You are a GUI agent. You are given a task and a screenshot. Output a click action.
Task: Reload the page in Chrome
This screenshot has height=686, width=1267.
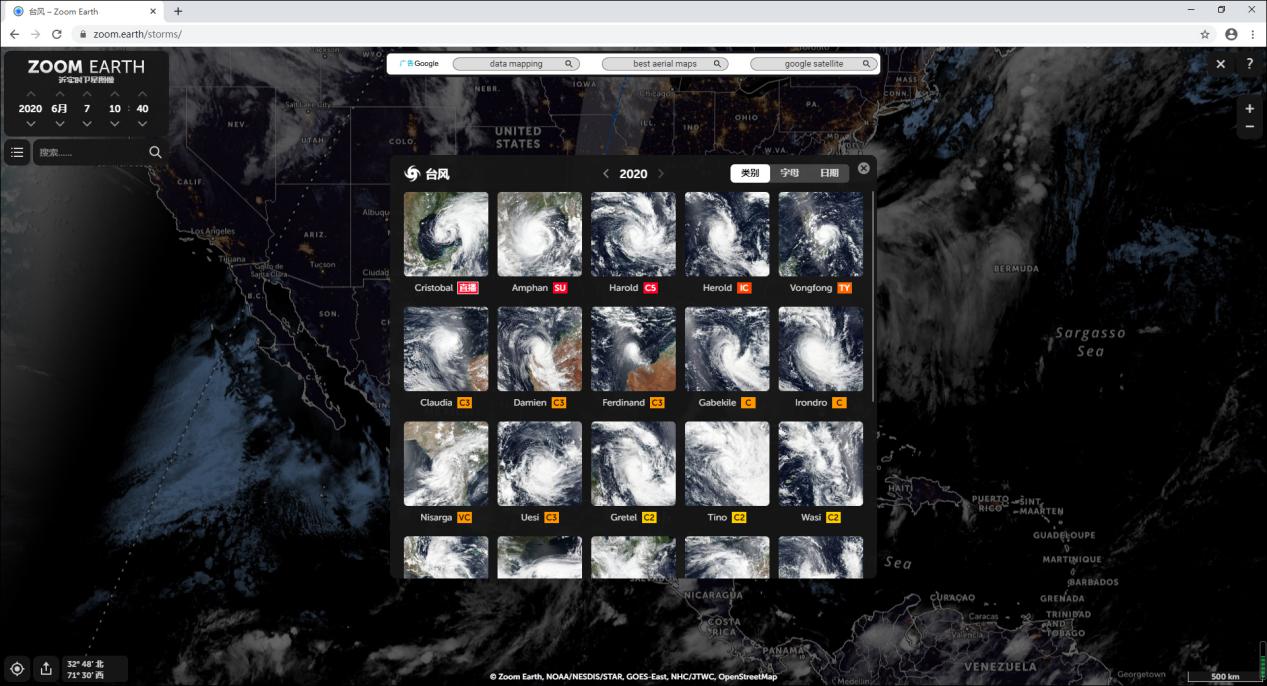point(56,34)
